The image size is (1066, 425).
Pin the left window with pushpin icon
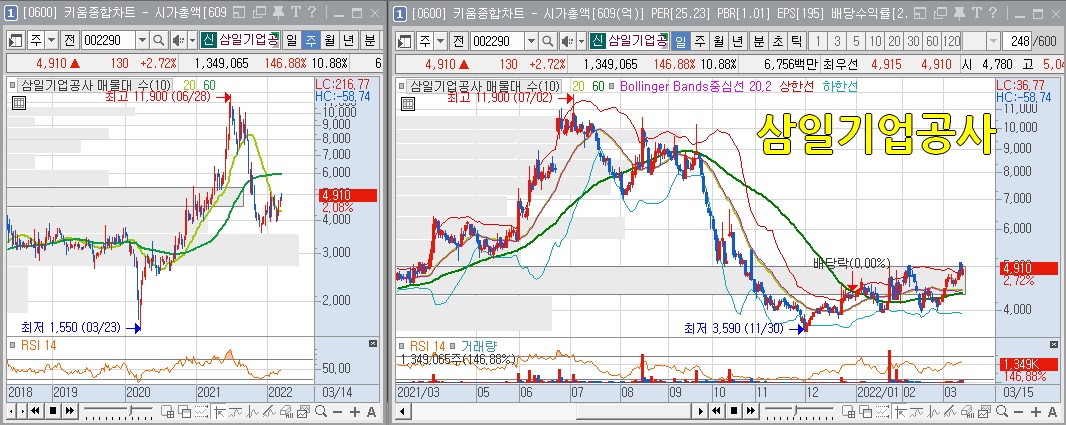(278, 12)
